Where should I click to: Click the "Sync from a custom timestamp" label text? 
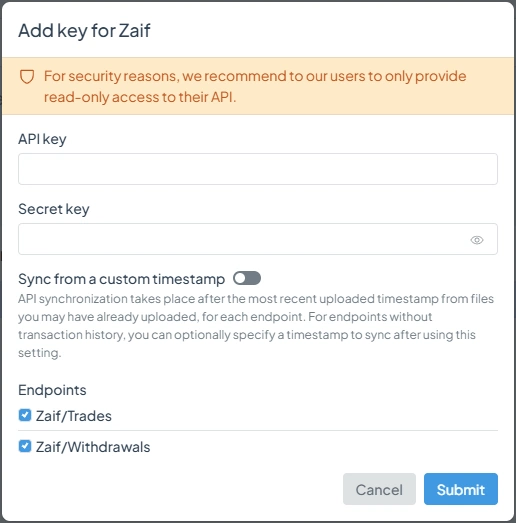tap(121, 279)
